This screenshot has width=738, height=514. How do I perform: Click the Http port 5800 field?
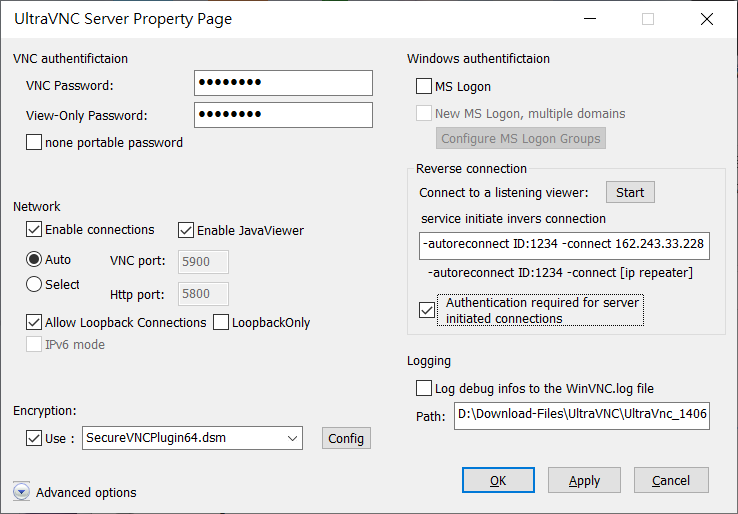click(x=203, y=294)
